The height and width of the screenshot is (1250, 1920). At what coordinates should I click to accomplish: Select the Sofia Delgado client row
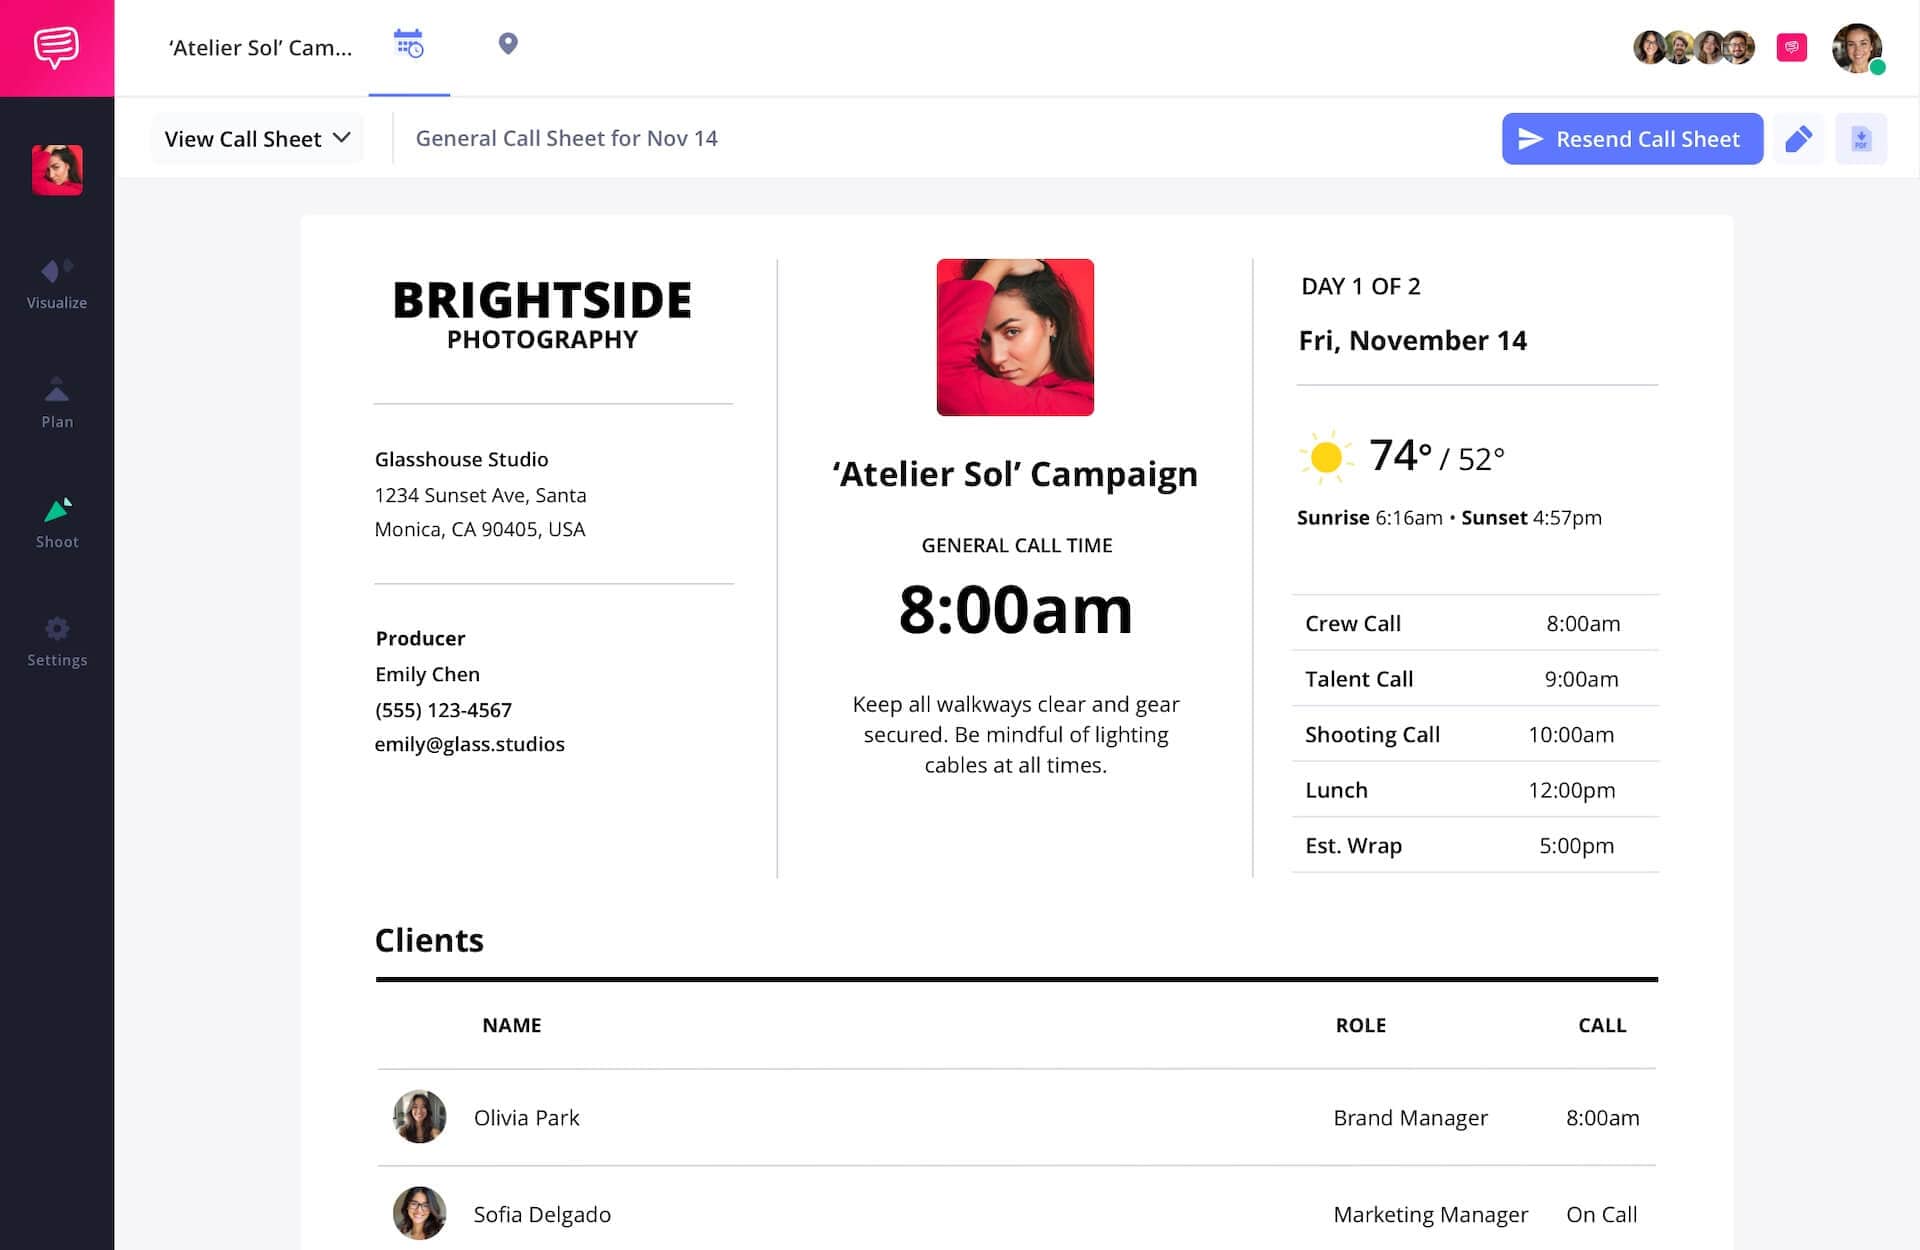tap(1015, 1214)
